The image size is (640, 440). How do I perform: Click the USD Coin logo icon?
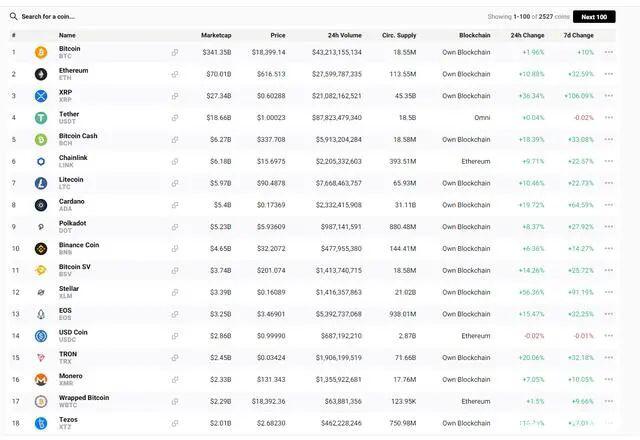[x=41, y=336]
